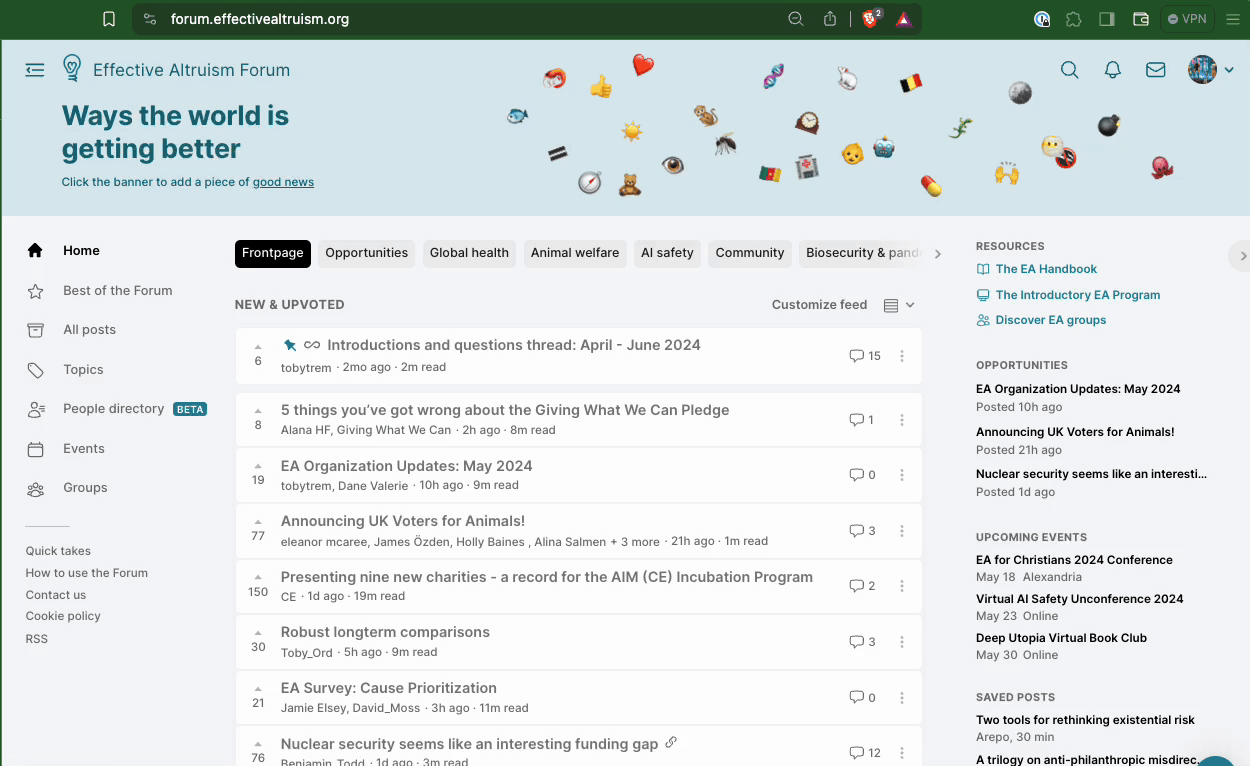Open comments on Introductions and questions thread

865,356
